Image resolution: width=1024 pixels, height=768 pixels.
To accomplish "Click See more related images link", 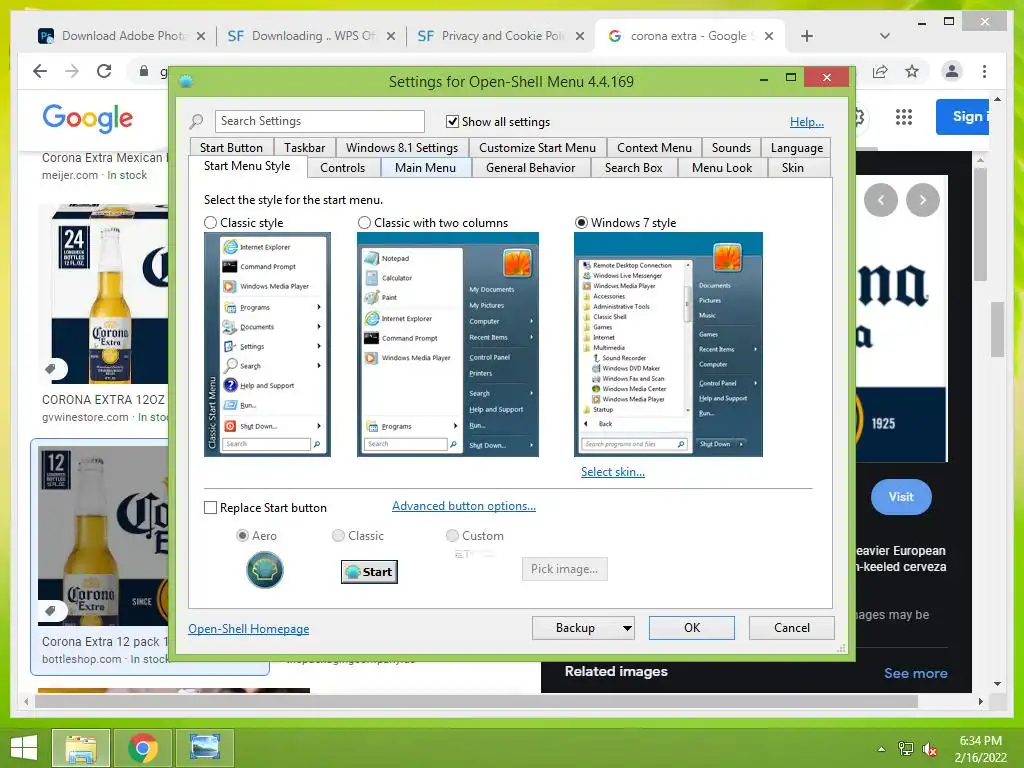I will 916,673.
